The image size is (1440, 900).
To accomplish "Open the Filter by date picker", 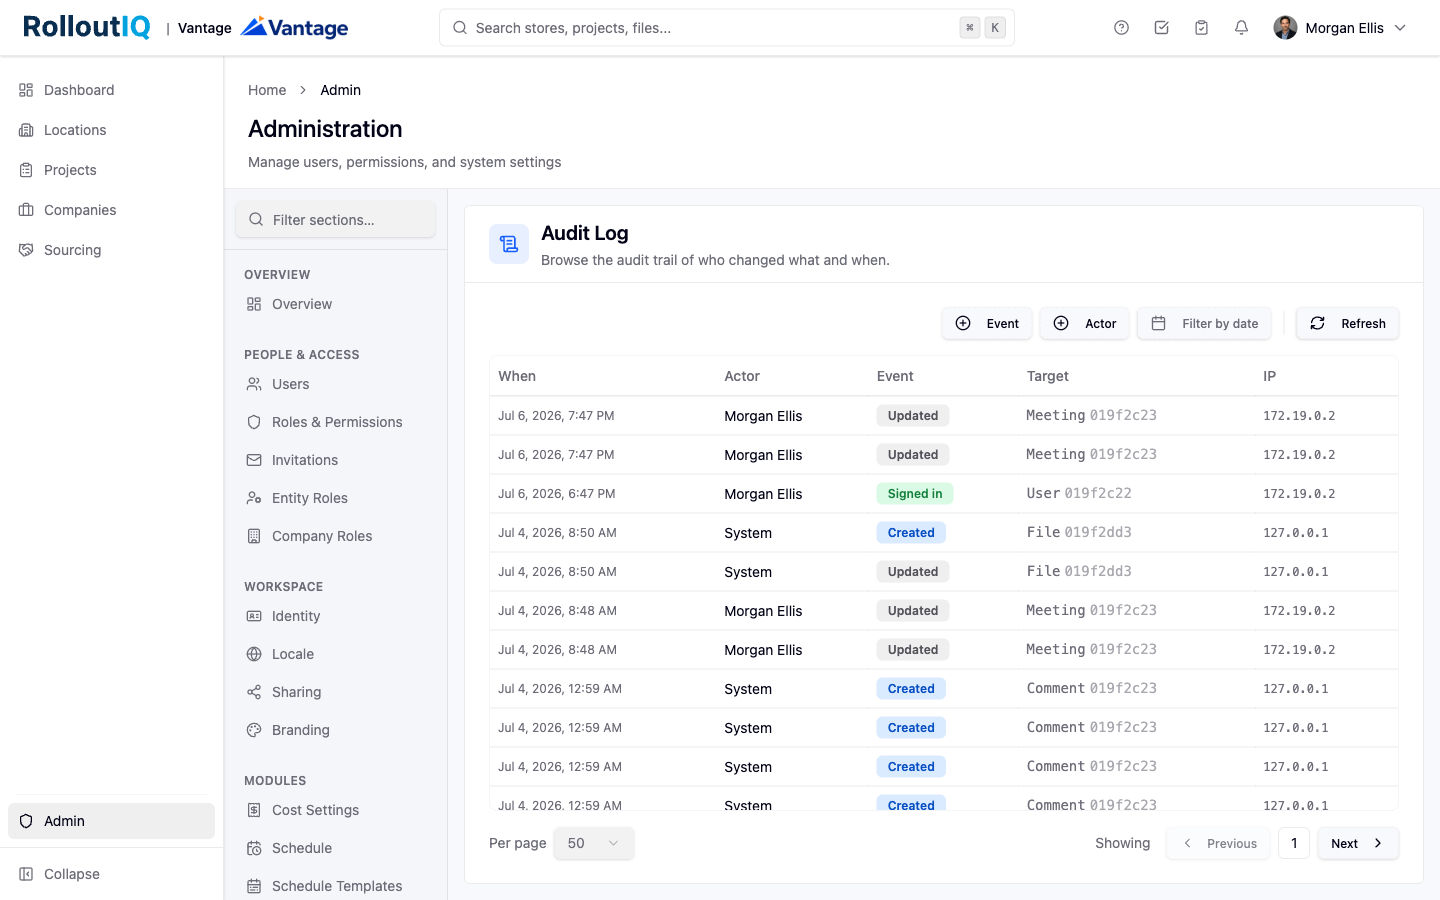I will coord(1204,323).
